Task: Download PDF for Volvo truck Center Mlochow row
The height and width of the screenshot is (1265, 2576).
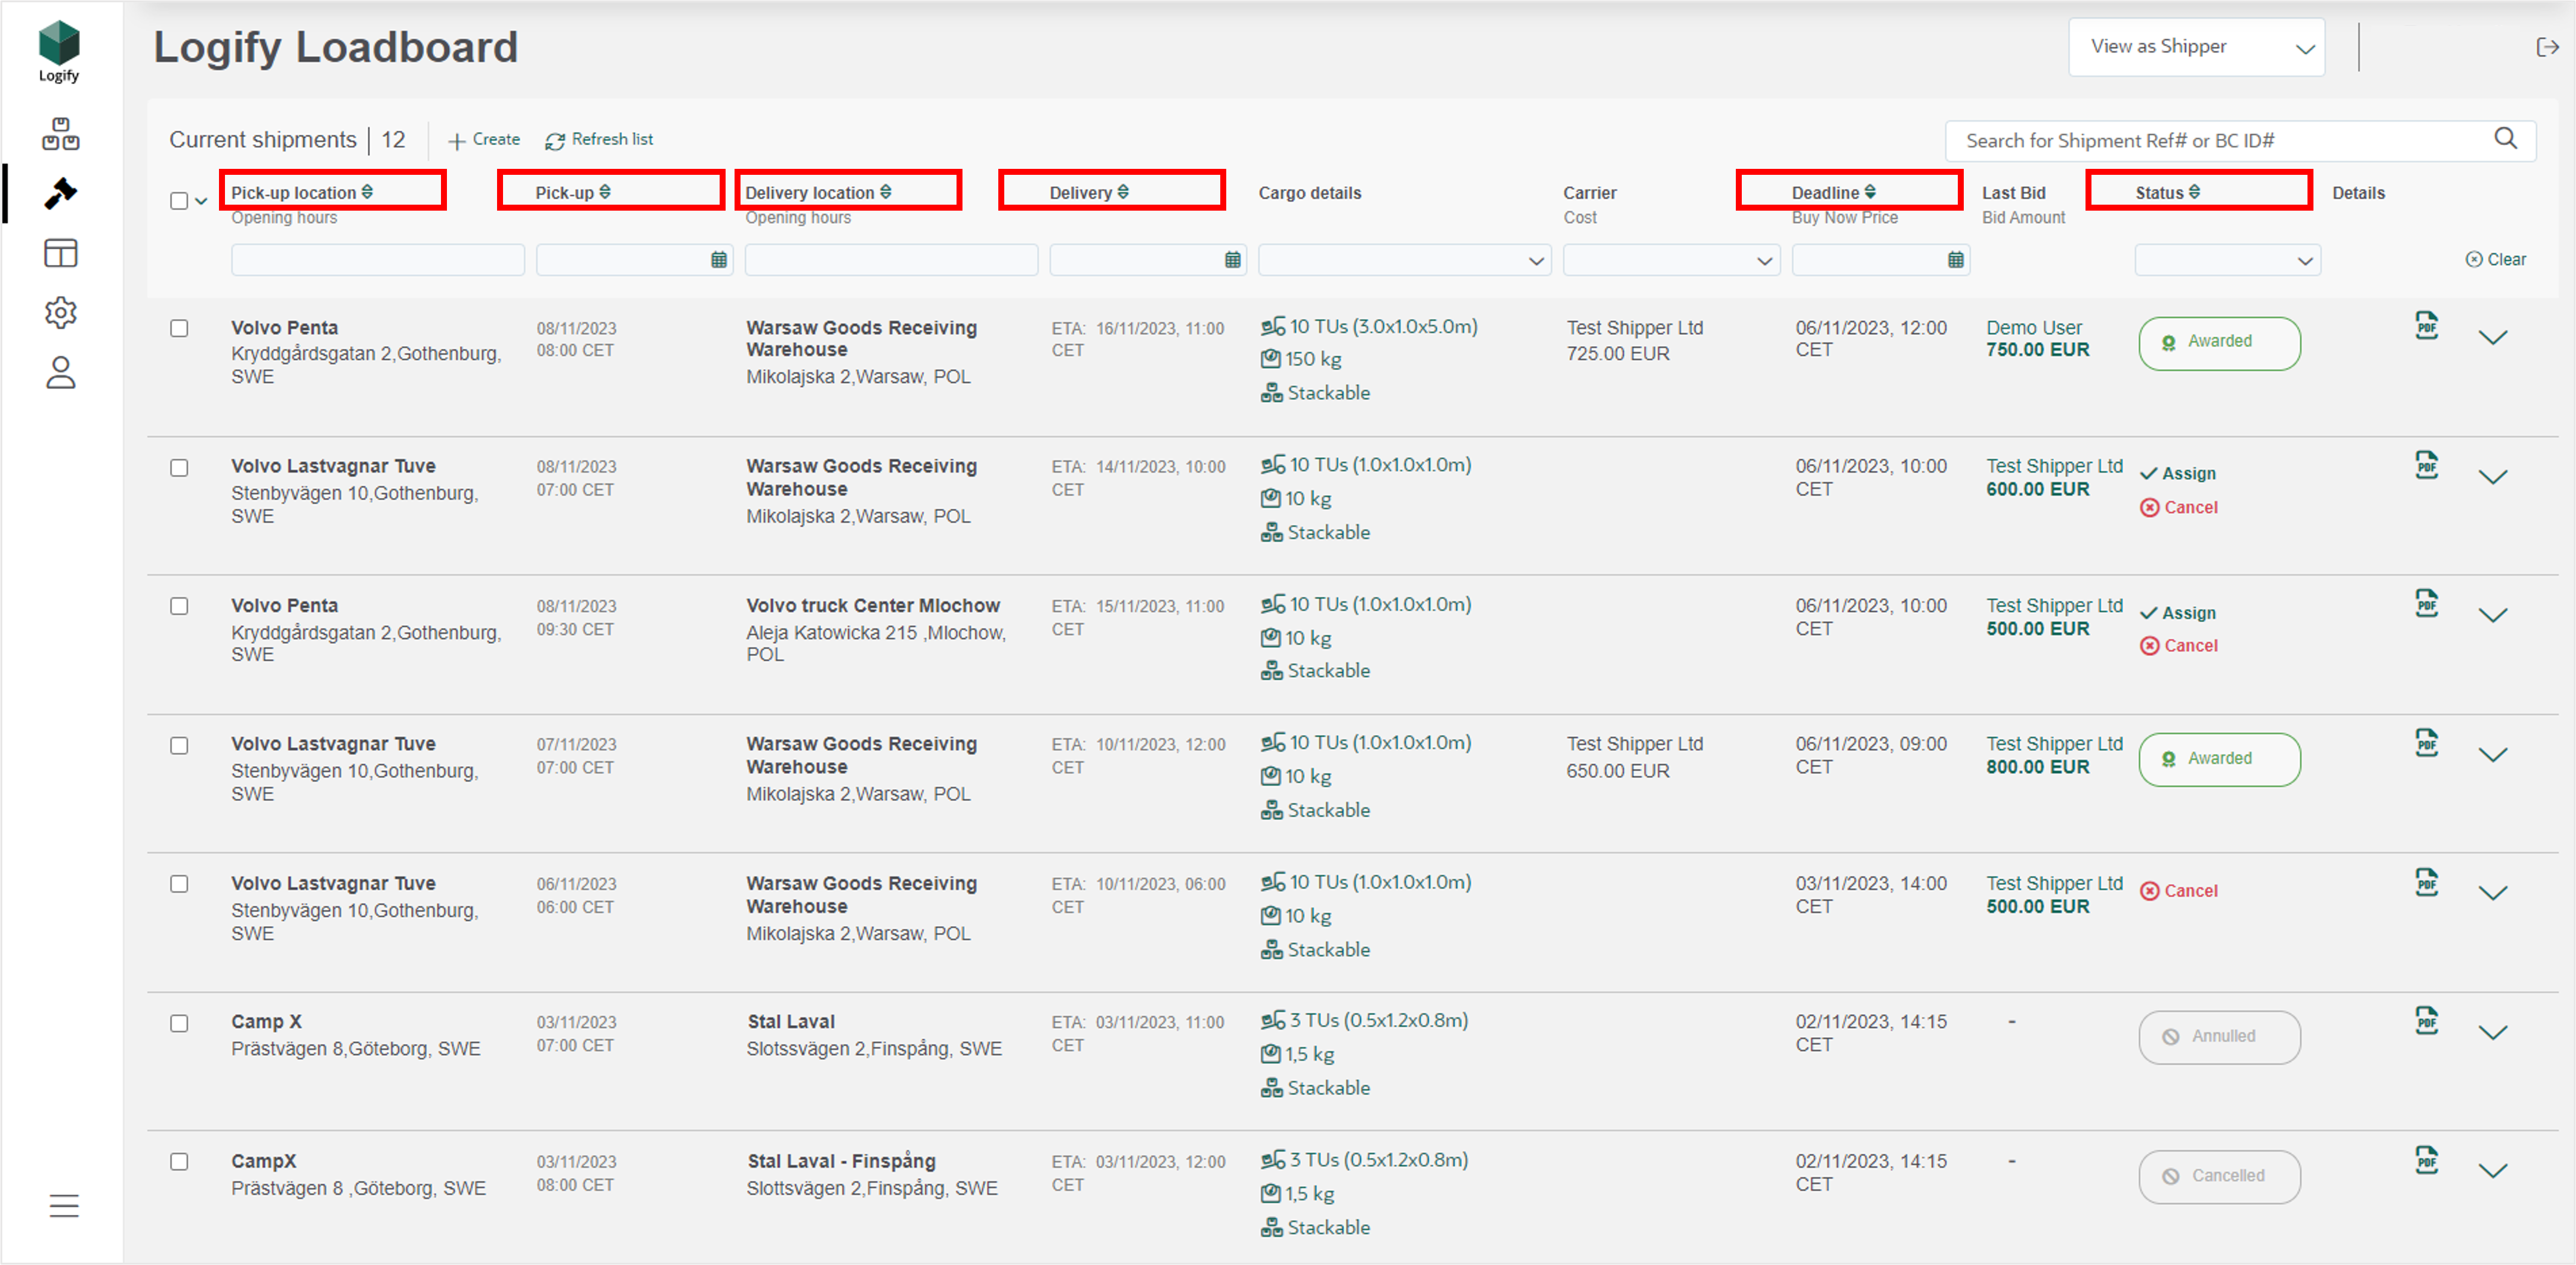Action: 2426,604
